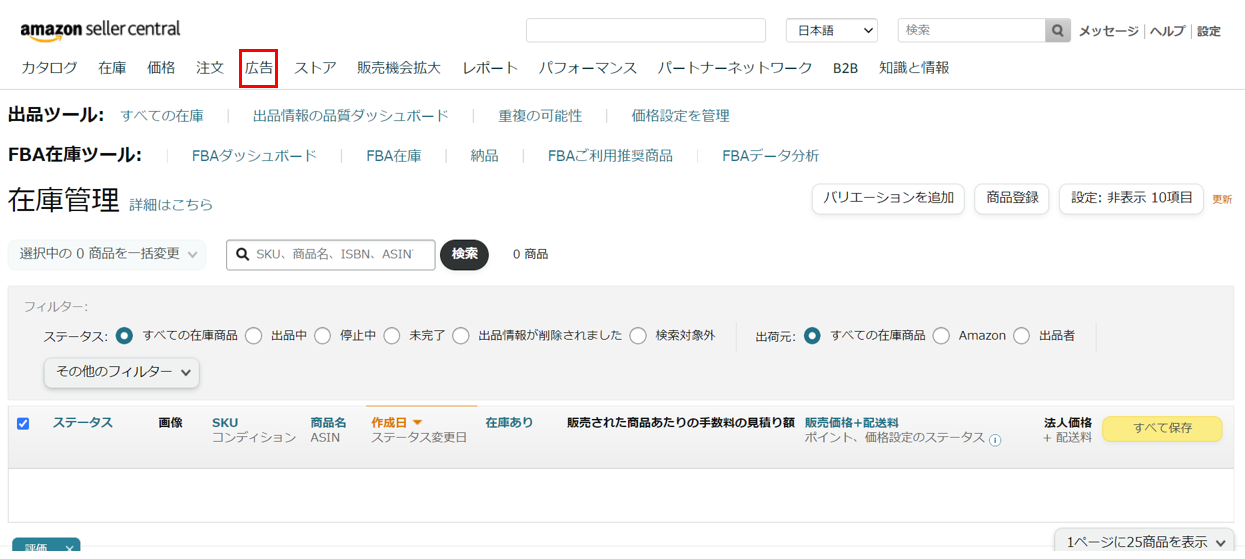
Task: Sort by 作成日 using the arrow
Action: click(x=417, y=423)
